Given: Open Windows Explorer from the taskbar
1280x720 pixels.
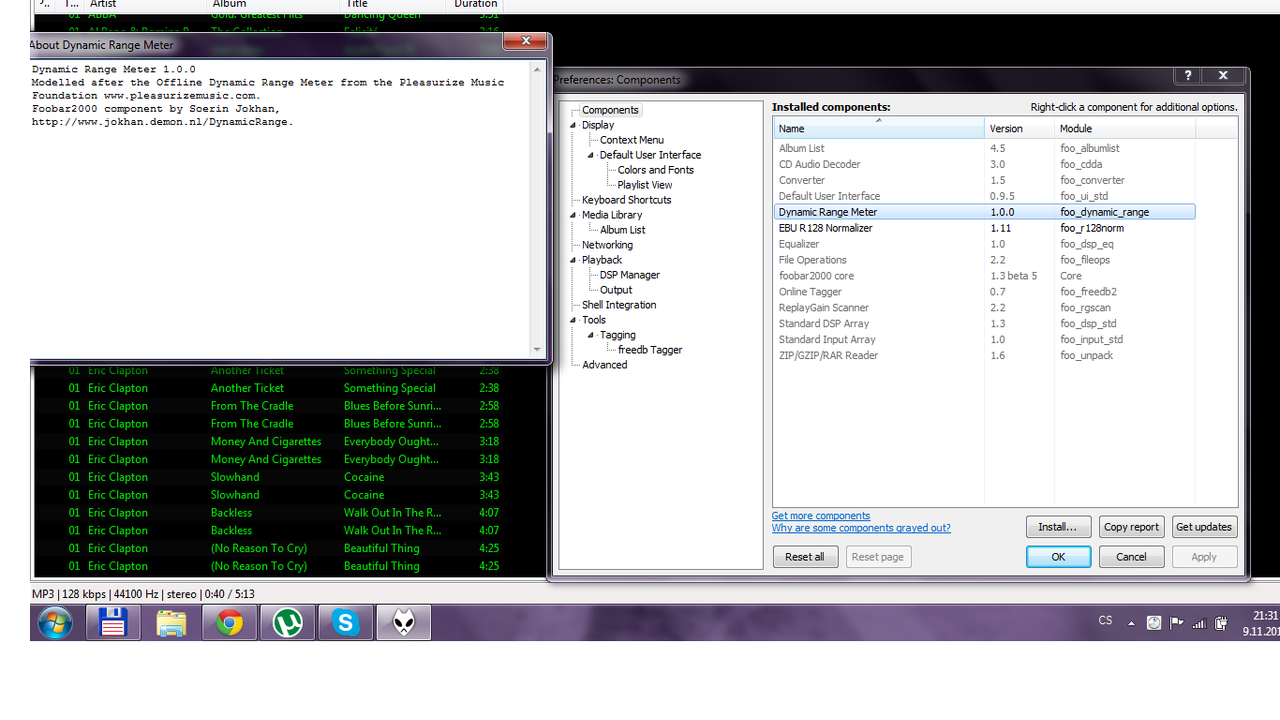Looking at the screenshot, I should [171, 623].
